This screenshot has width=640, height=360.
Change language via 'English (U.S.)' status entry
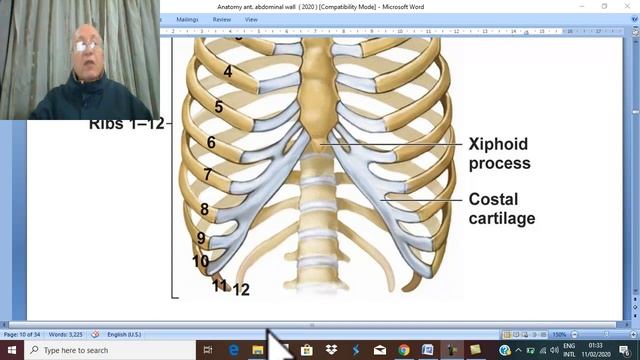coord(124,335)
